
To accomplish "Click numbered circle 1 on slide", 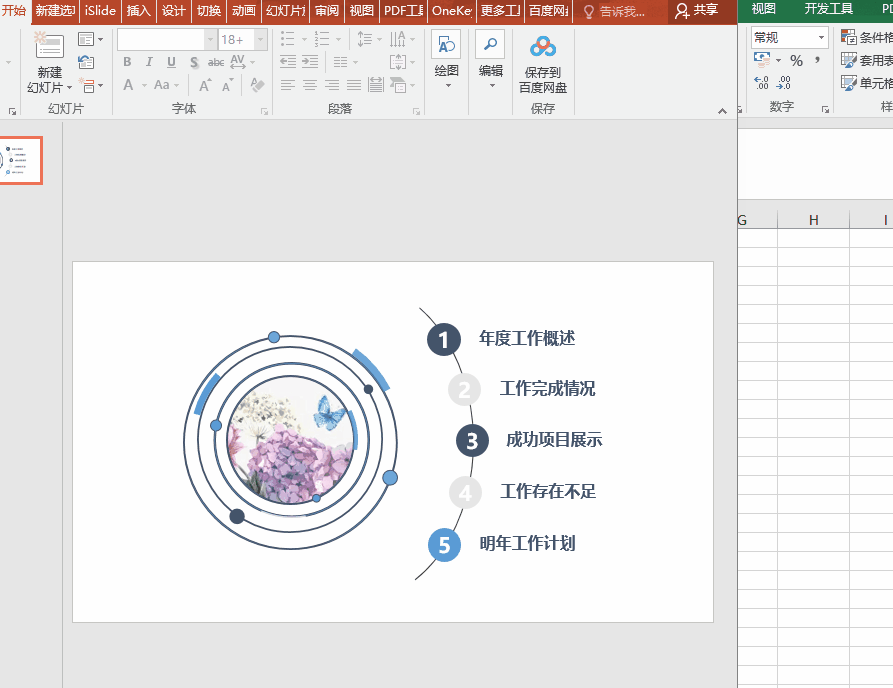I will coord(444,339).
